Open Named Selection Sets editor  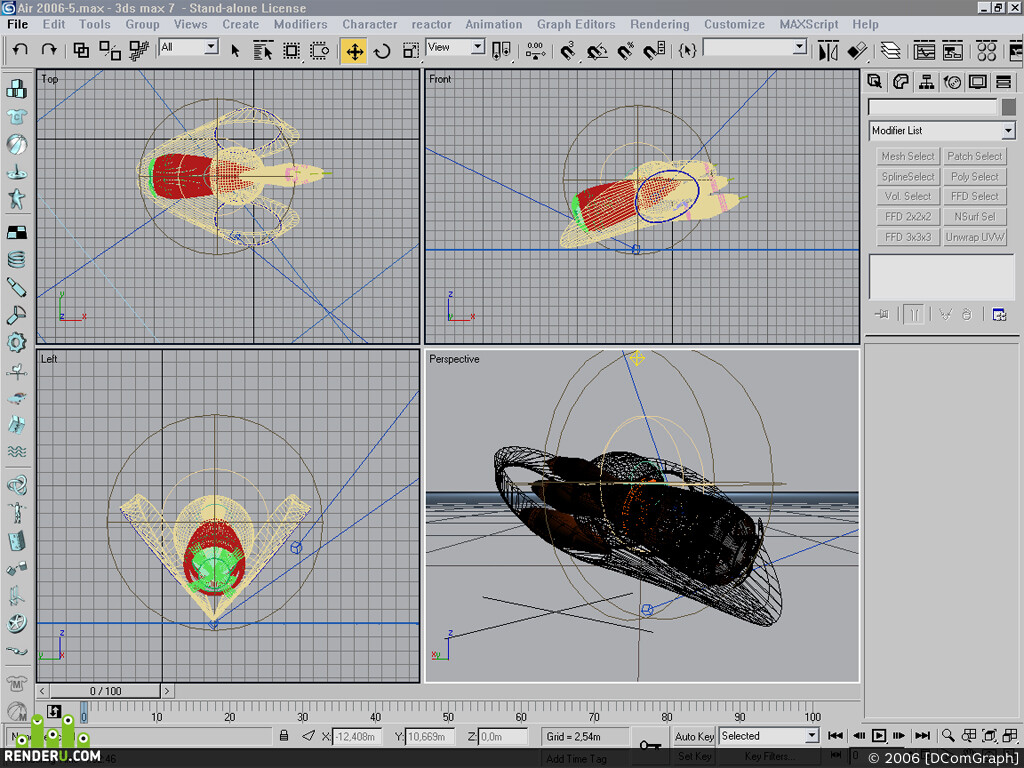click(687, 50)
